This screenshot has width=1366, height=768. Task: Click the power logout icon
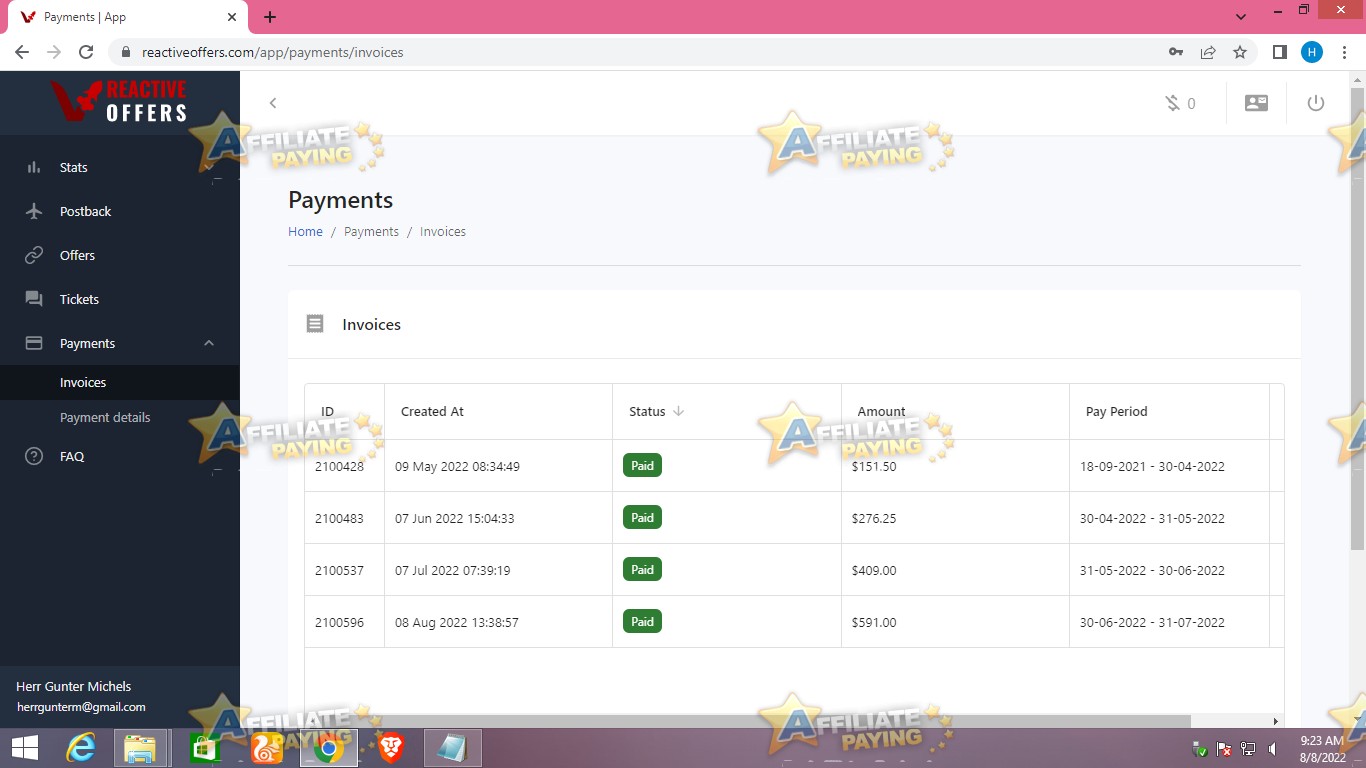pos(1316,103)
